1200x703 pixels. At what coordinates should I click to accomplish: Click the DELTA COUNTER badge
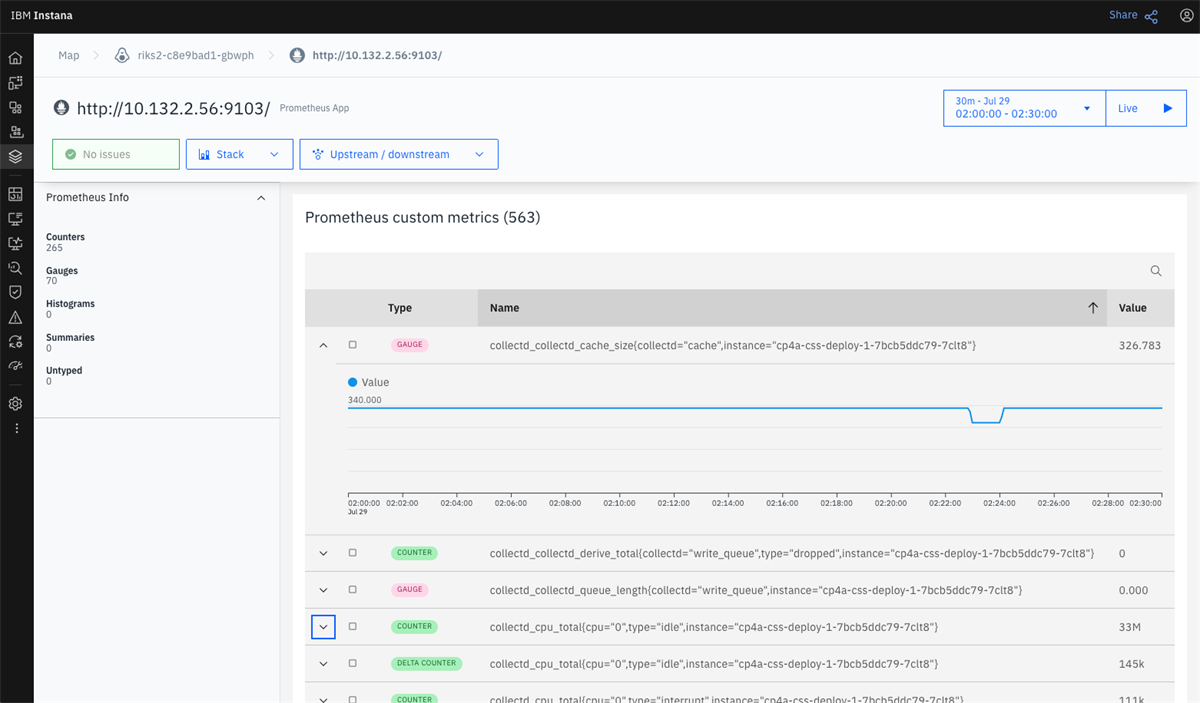426,663
